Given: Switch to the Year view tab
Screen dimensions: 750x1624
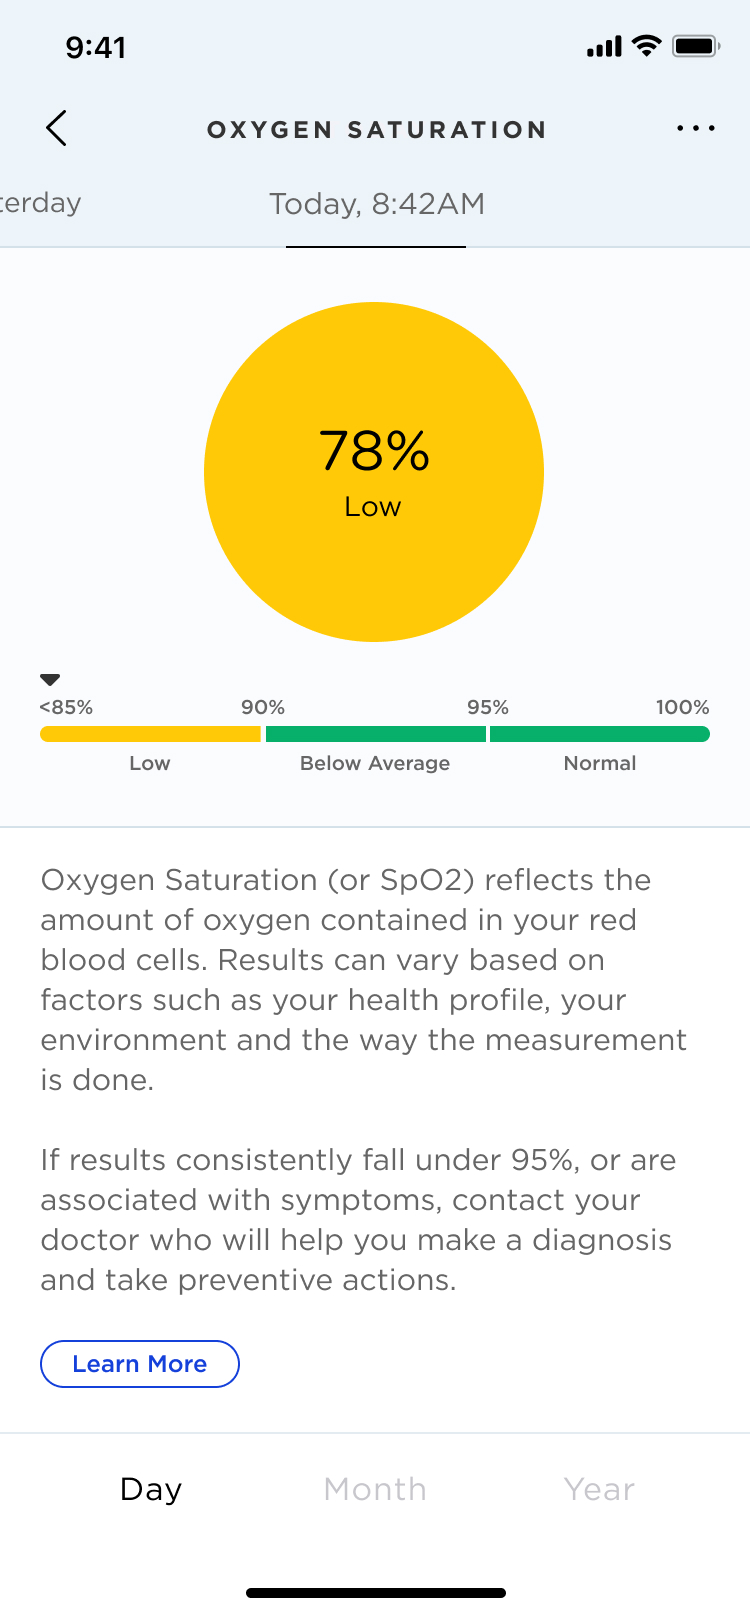Looking at the screenshot, I should coord(599,1489).
